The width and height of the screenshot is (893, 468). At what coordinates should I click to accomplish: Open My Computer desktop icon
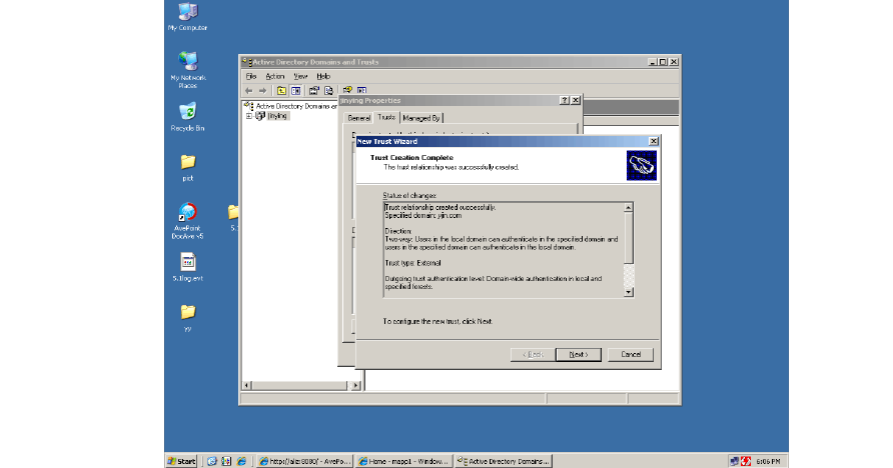[187, 13]
